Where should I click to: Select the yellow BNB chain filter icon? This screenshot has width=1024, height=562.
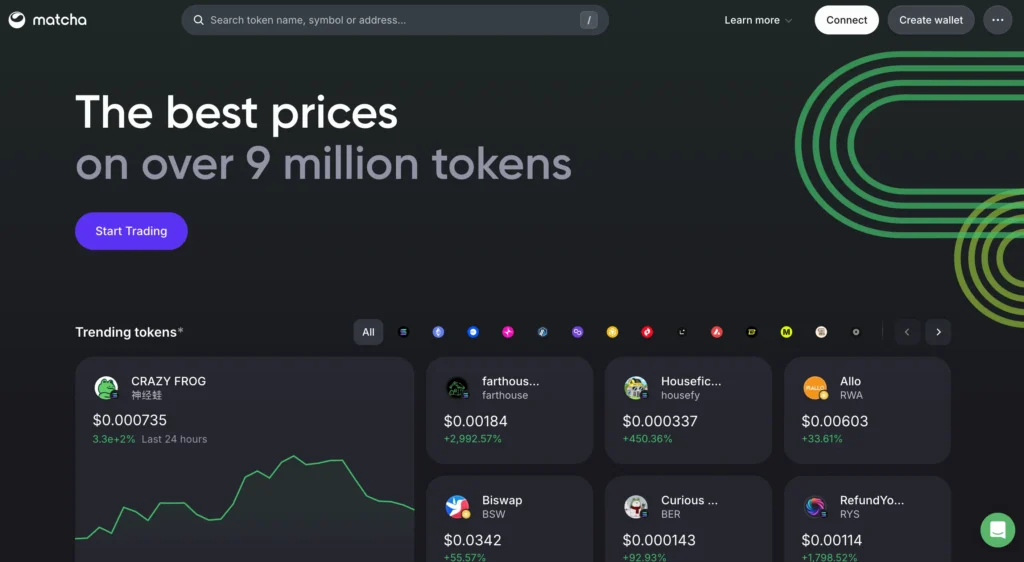(x=613, y=332)
